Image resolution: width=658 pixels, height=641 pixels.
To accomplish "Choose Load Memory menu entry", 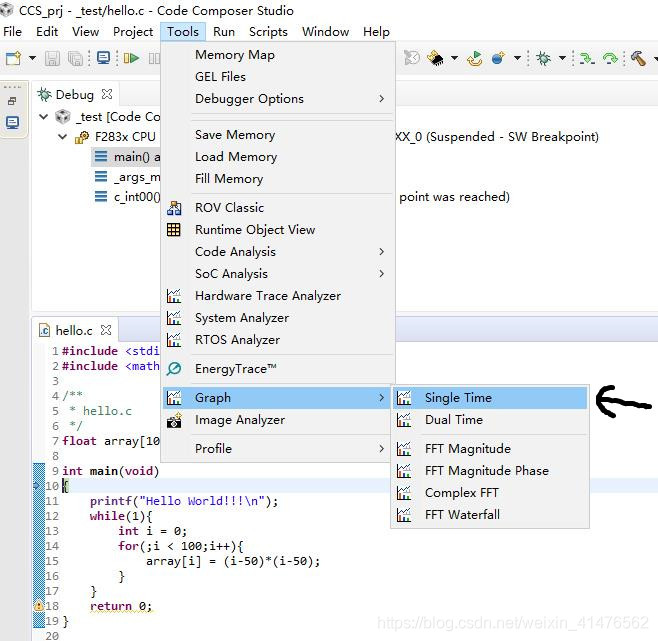I will [x=278, y=157].
